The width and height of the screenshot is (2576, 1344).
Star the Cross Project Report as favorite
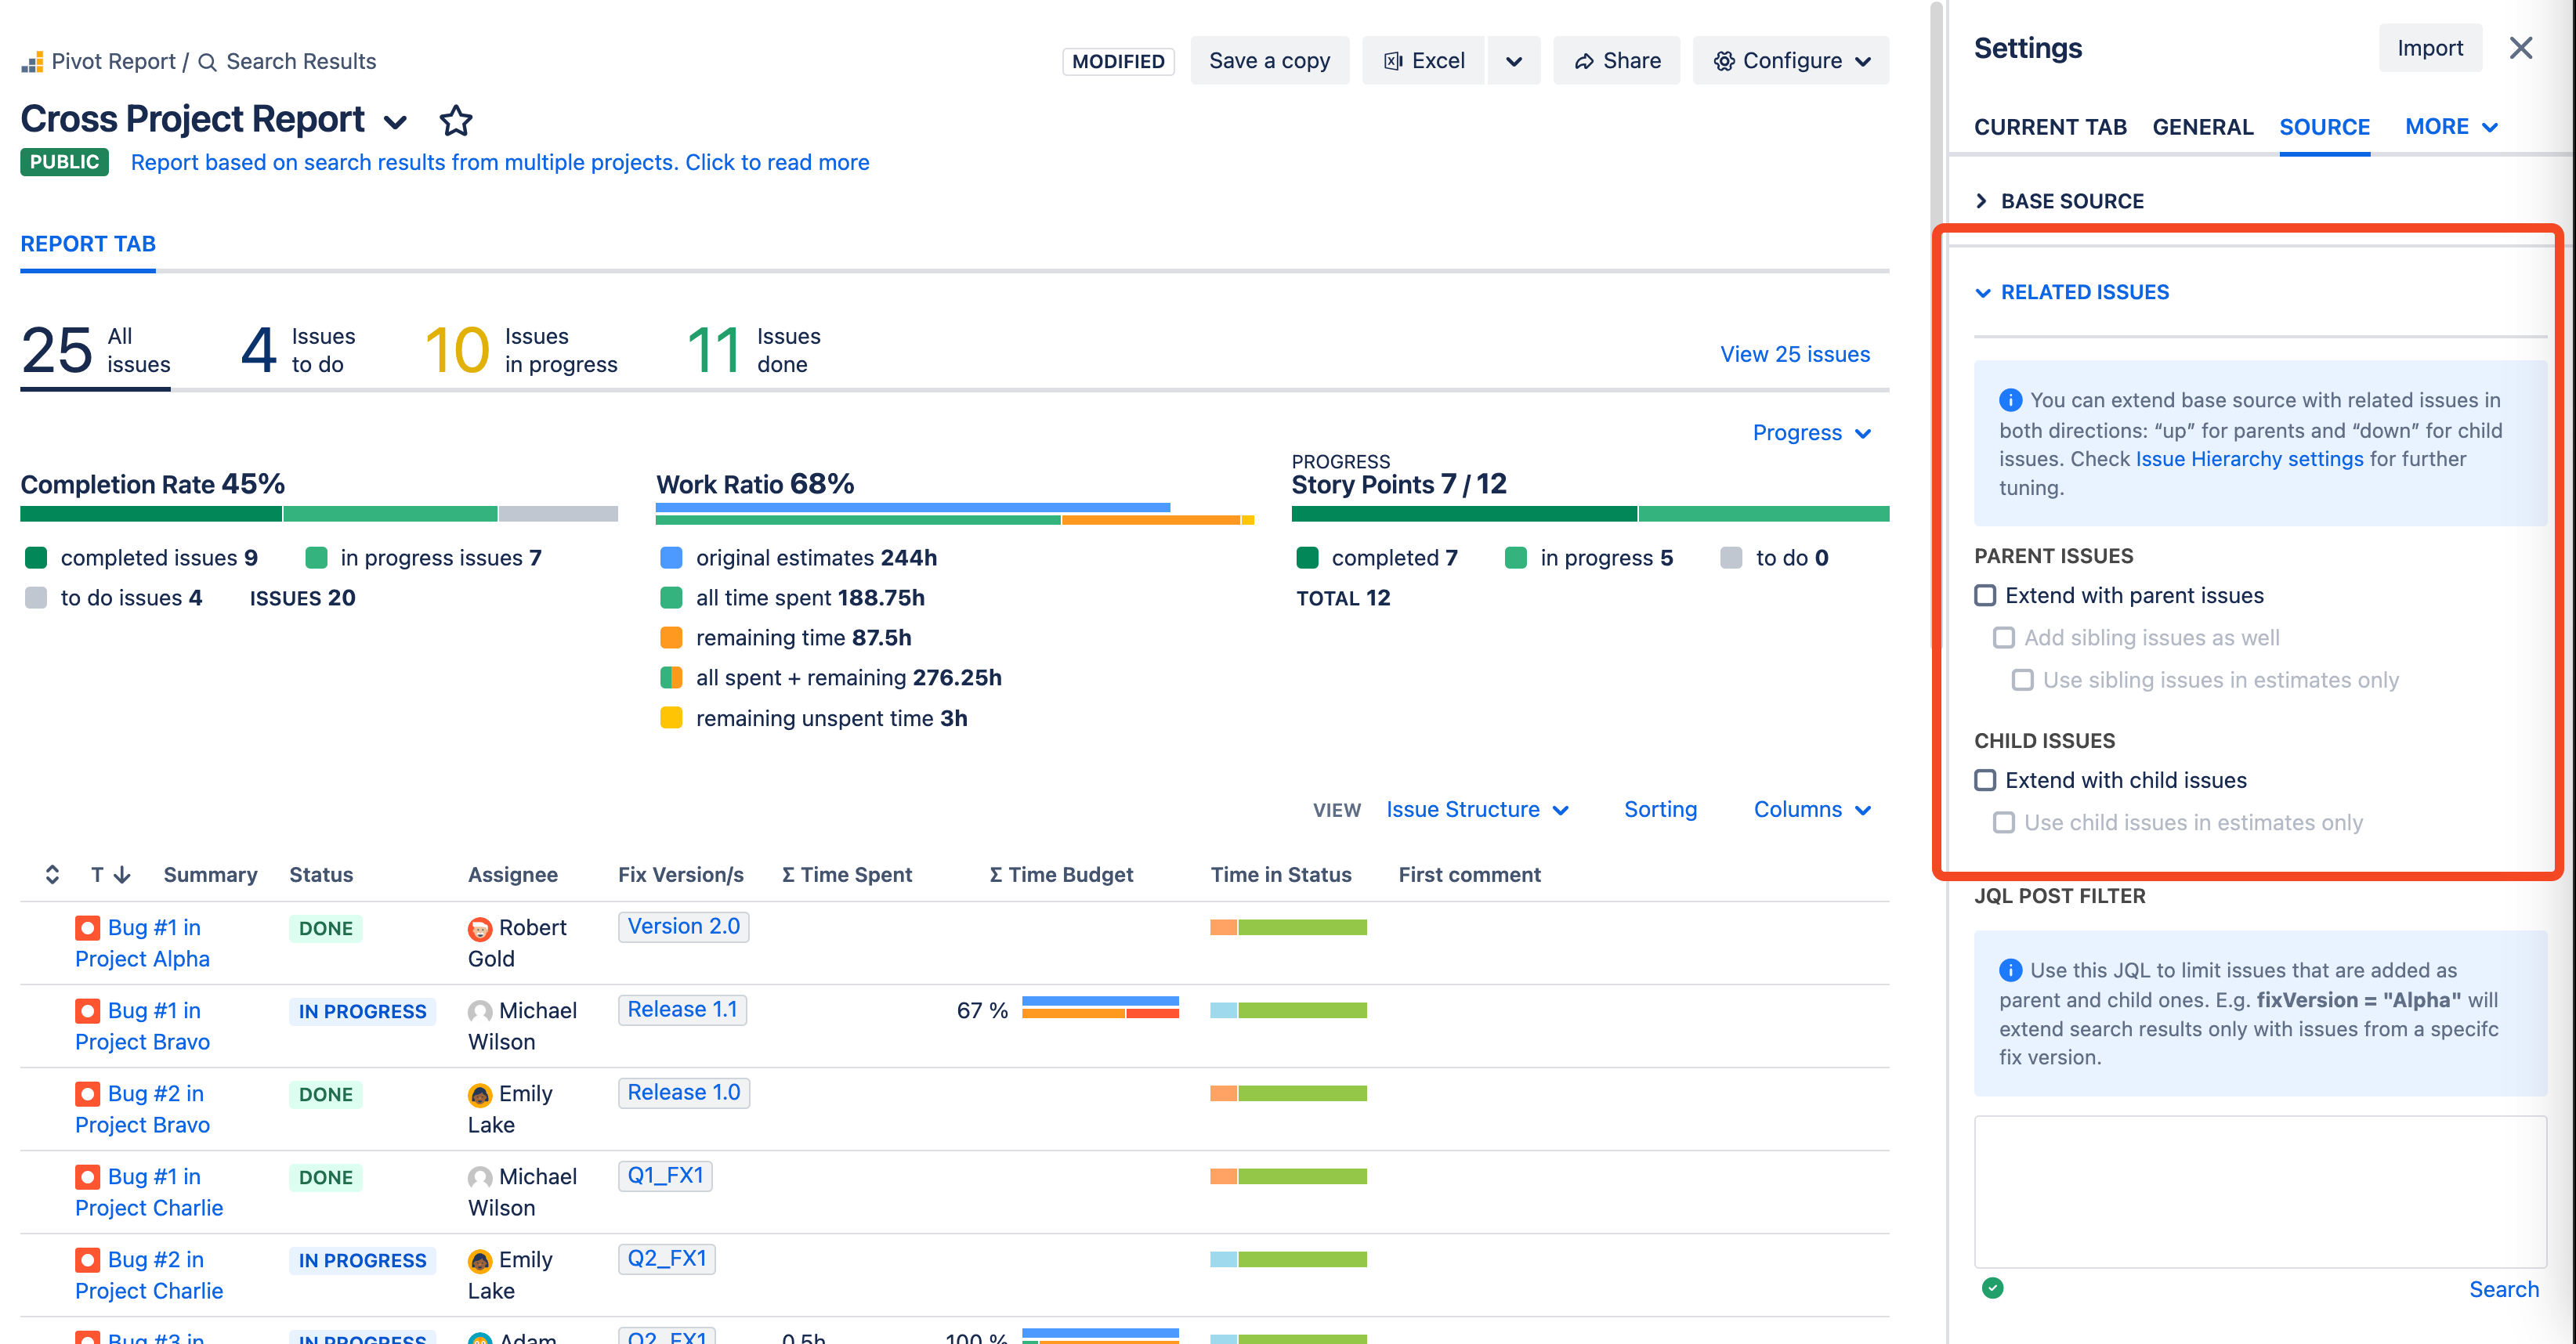[456, 120]
